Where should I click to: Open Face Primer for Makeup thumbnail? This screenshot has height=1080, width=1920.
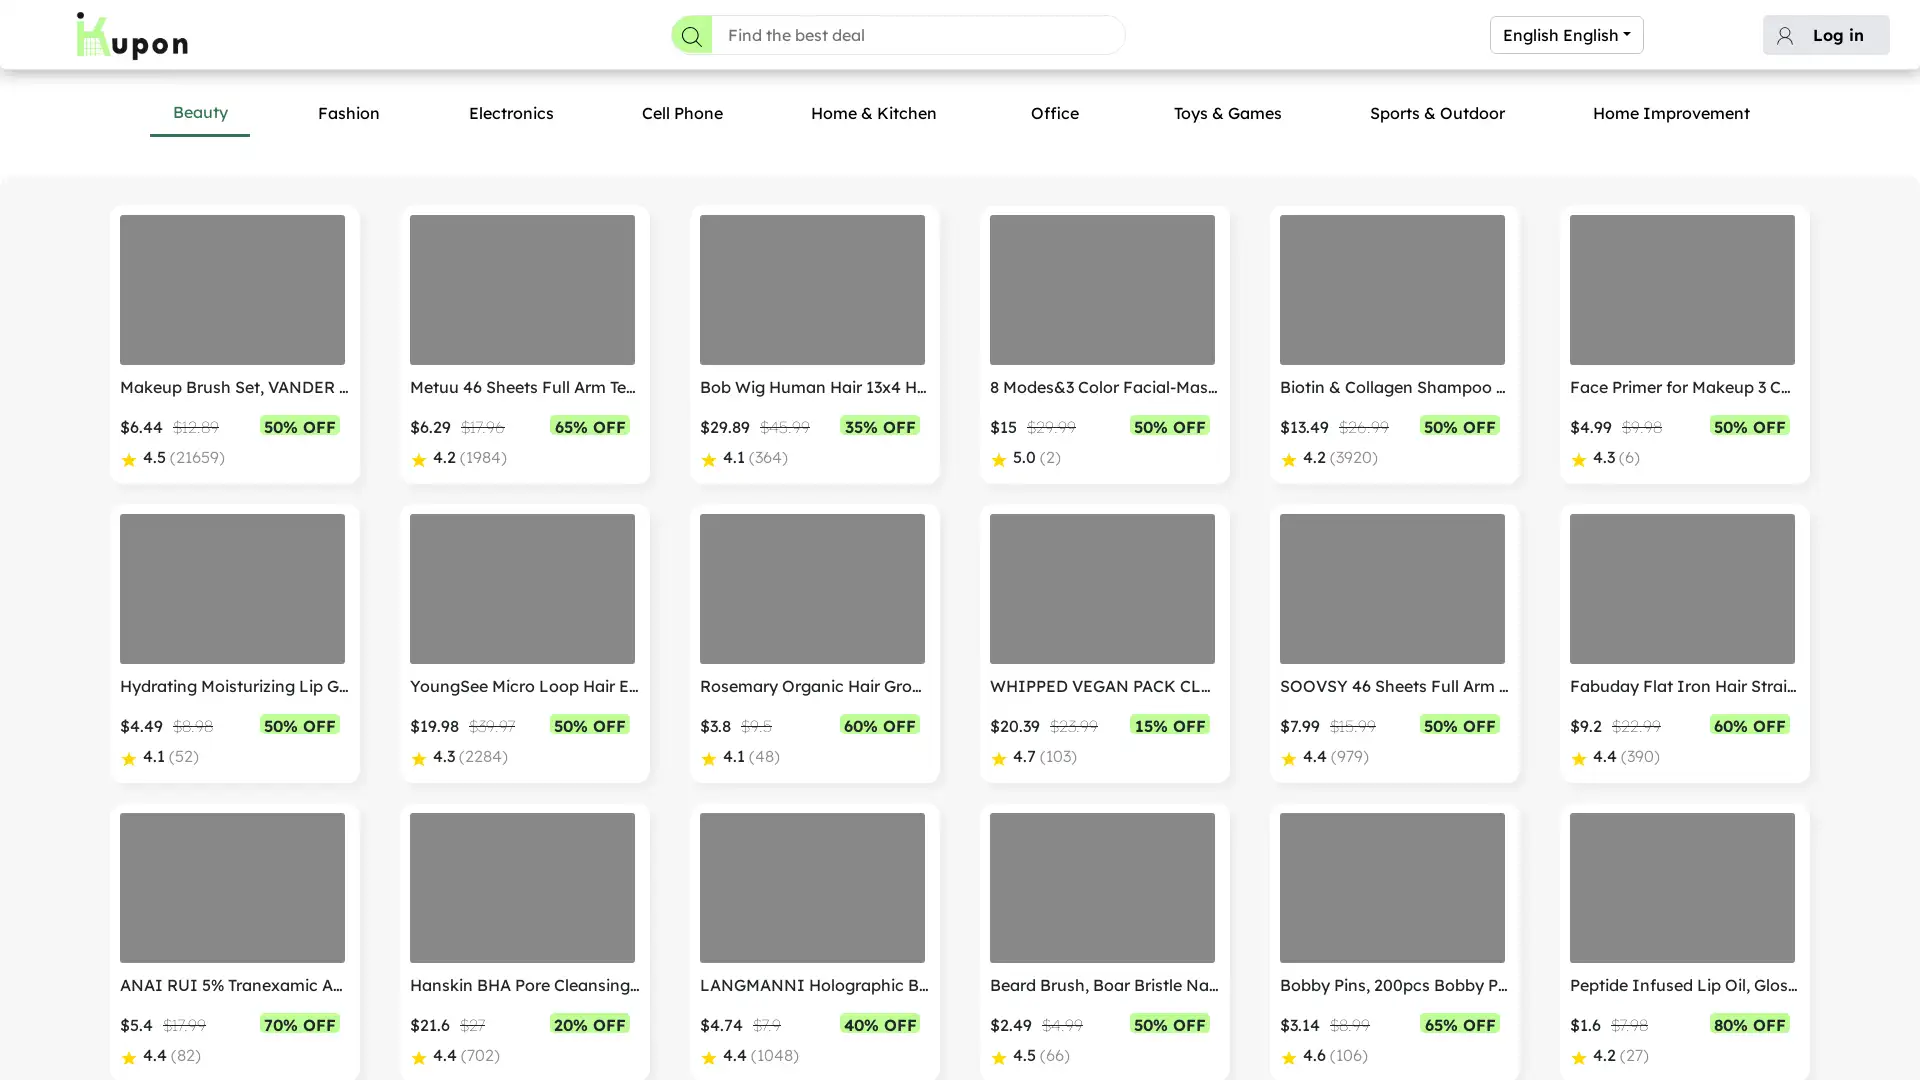coord(1682,290)
